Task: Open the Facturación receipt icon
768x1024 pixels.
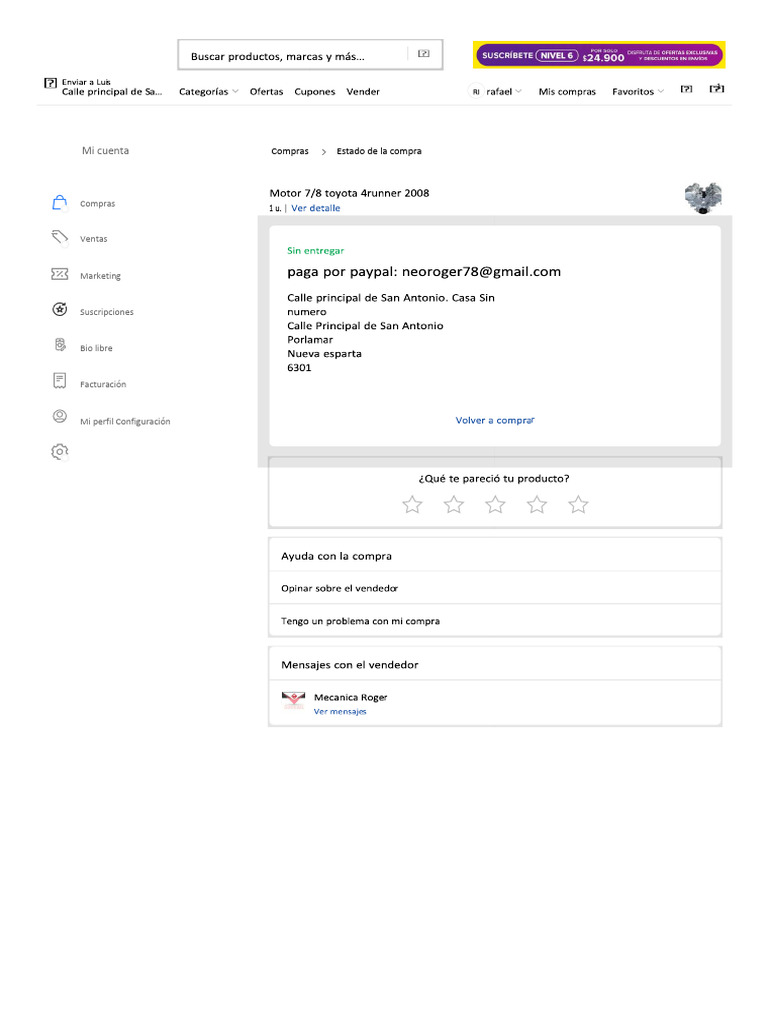Action: tap(59, 381)
